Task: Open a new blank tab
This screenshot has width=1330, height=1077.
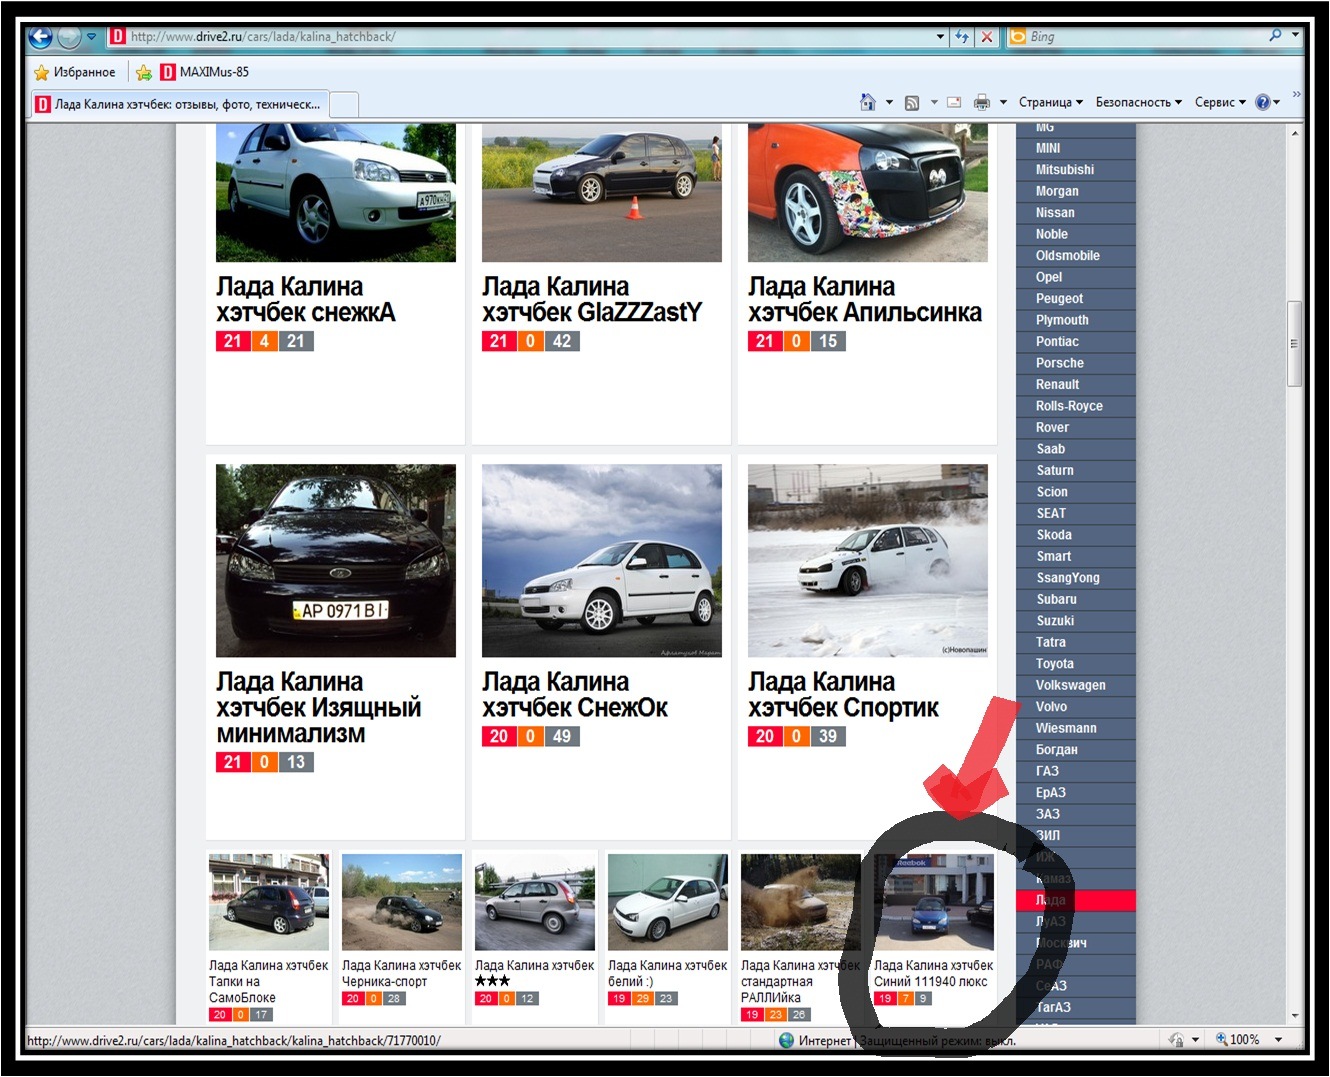Action: click(x=343, y=104)
